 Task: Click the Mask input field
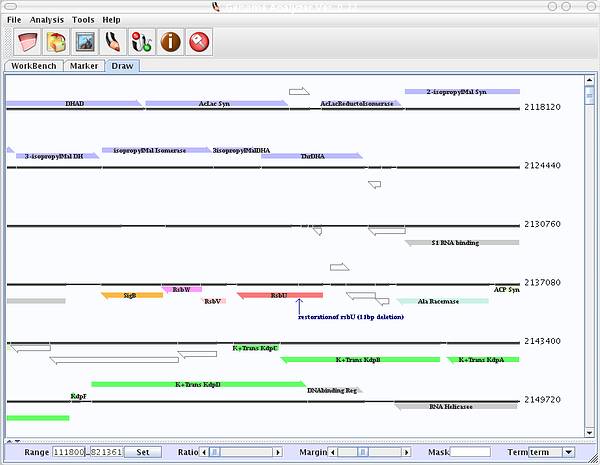[x=470, y=452]
